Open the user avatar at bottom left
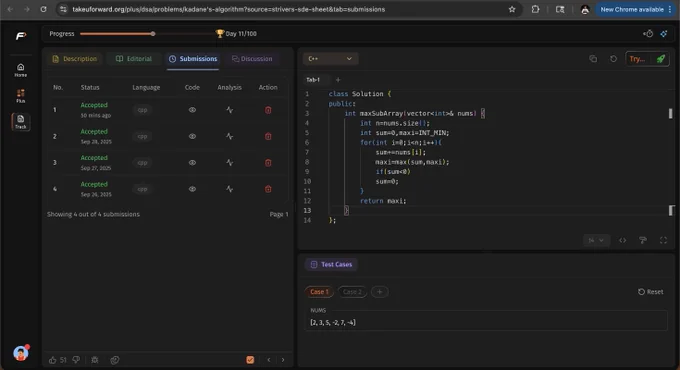Viewport: 680px width, 370px height. pyautogui.click(x=20, y=354)
